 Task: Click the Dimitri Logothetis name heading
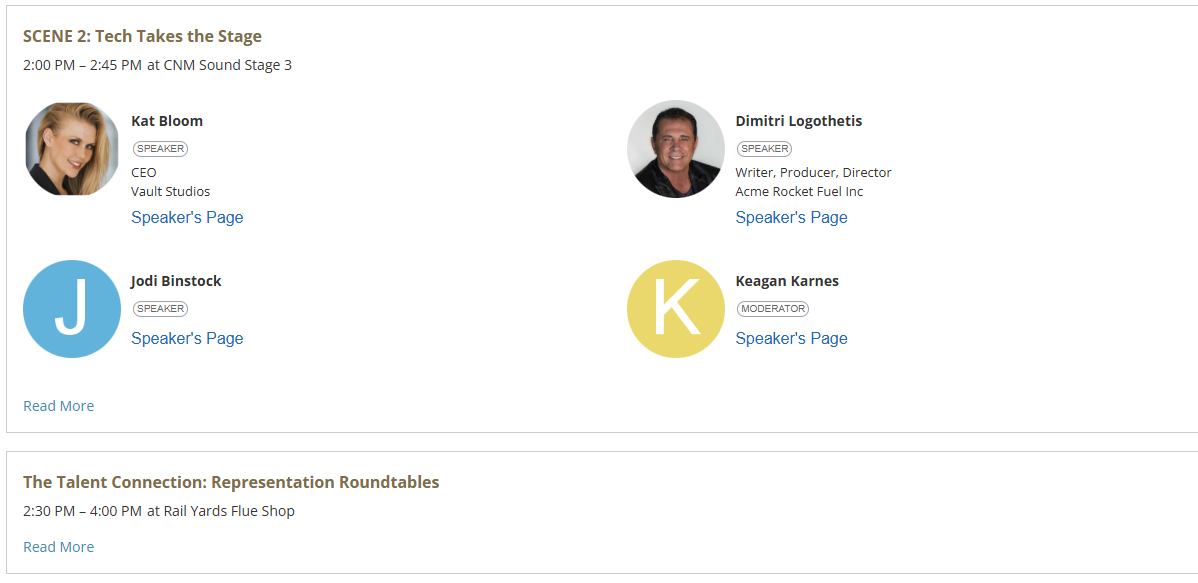click(x=798, y=121)
